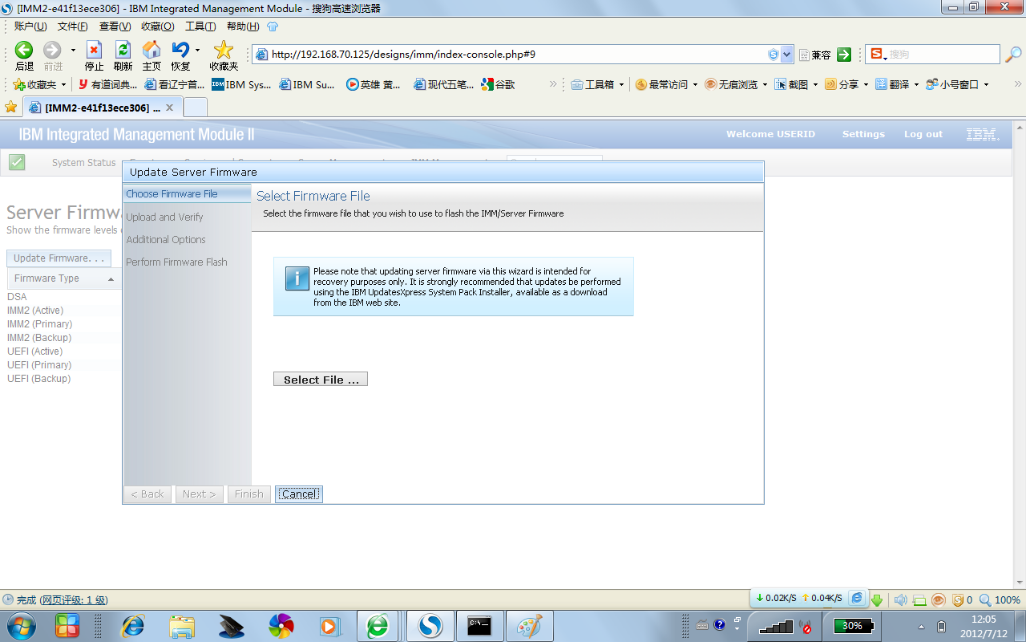Viewport: 1026px width, 642px height.
Task: Open the Help (帮助) menu
Action: 242,26
